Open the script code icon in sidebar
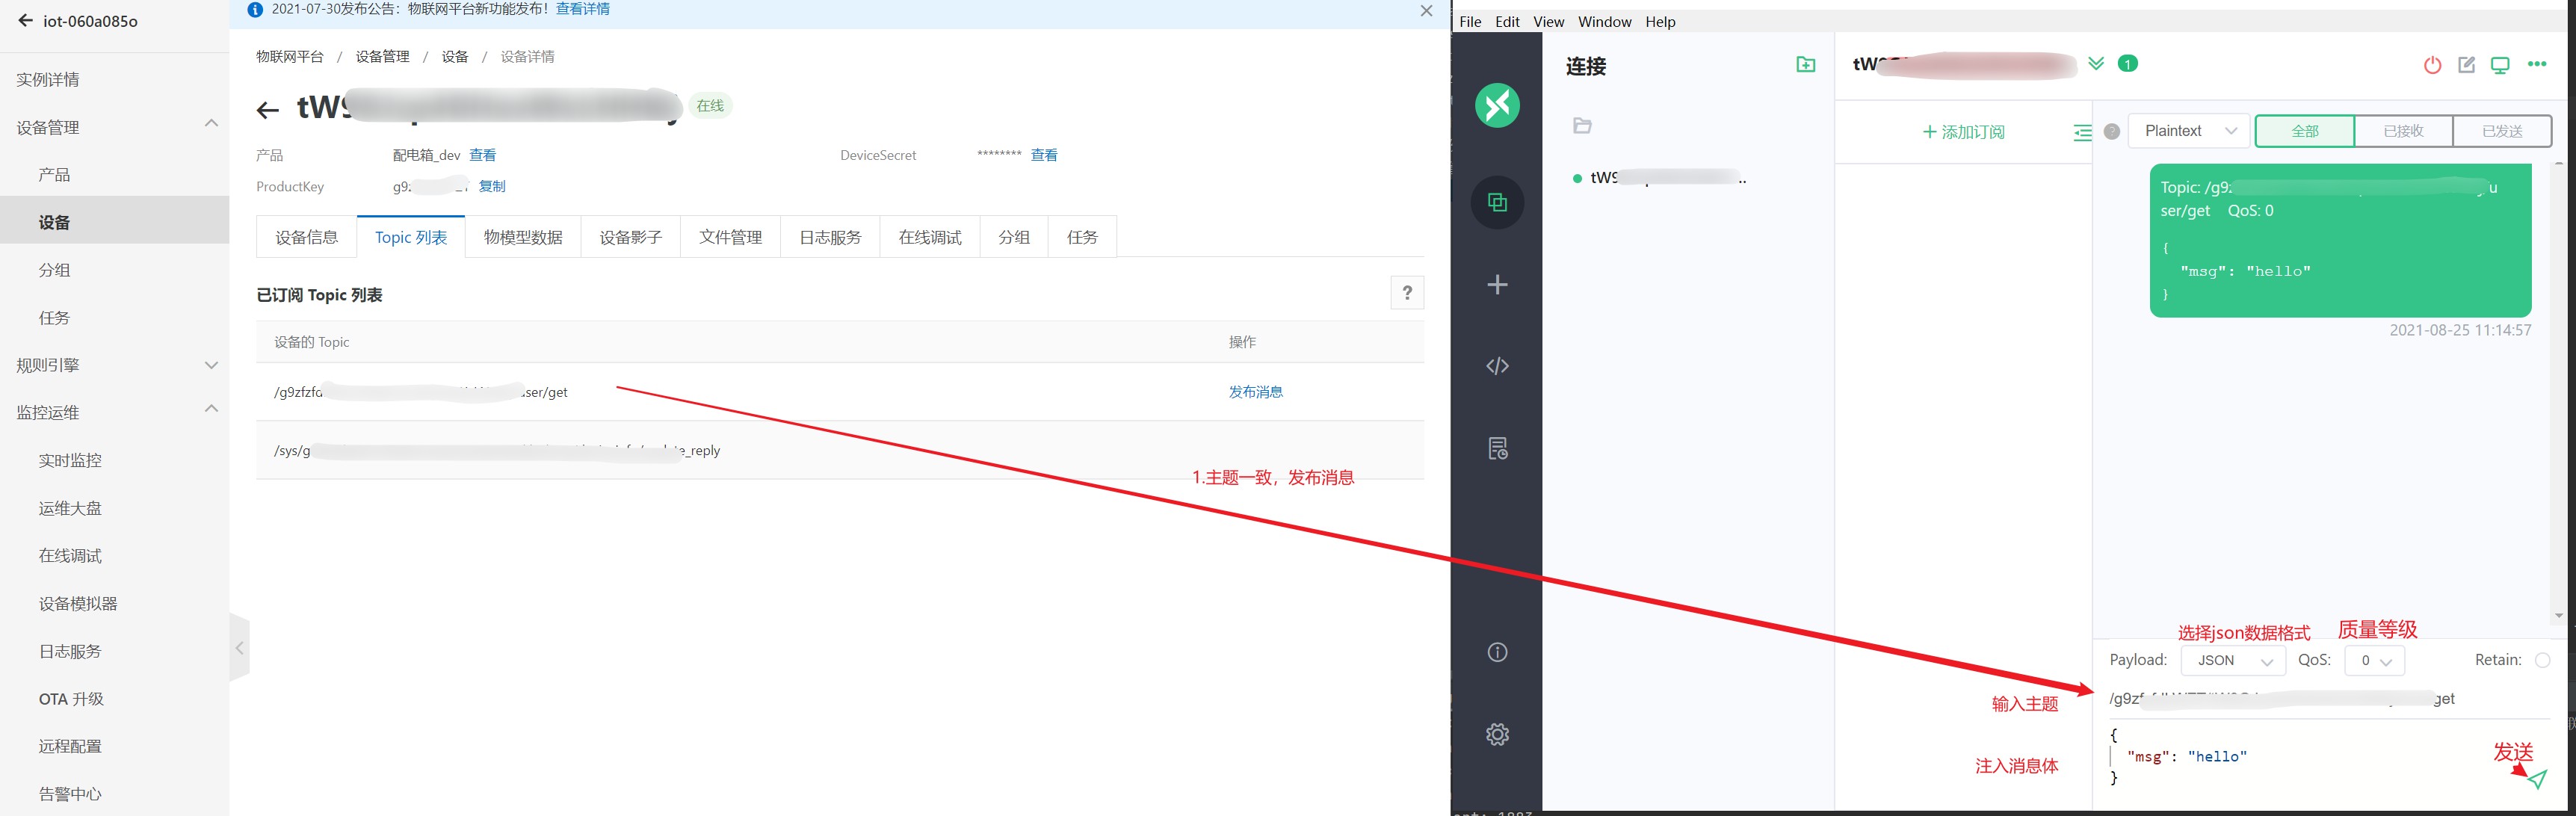2576x816 pixels. pos(1497,366)
